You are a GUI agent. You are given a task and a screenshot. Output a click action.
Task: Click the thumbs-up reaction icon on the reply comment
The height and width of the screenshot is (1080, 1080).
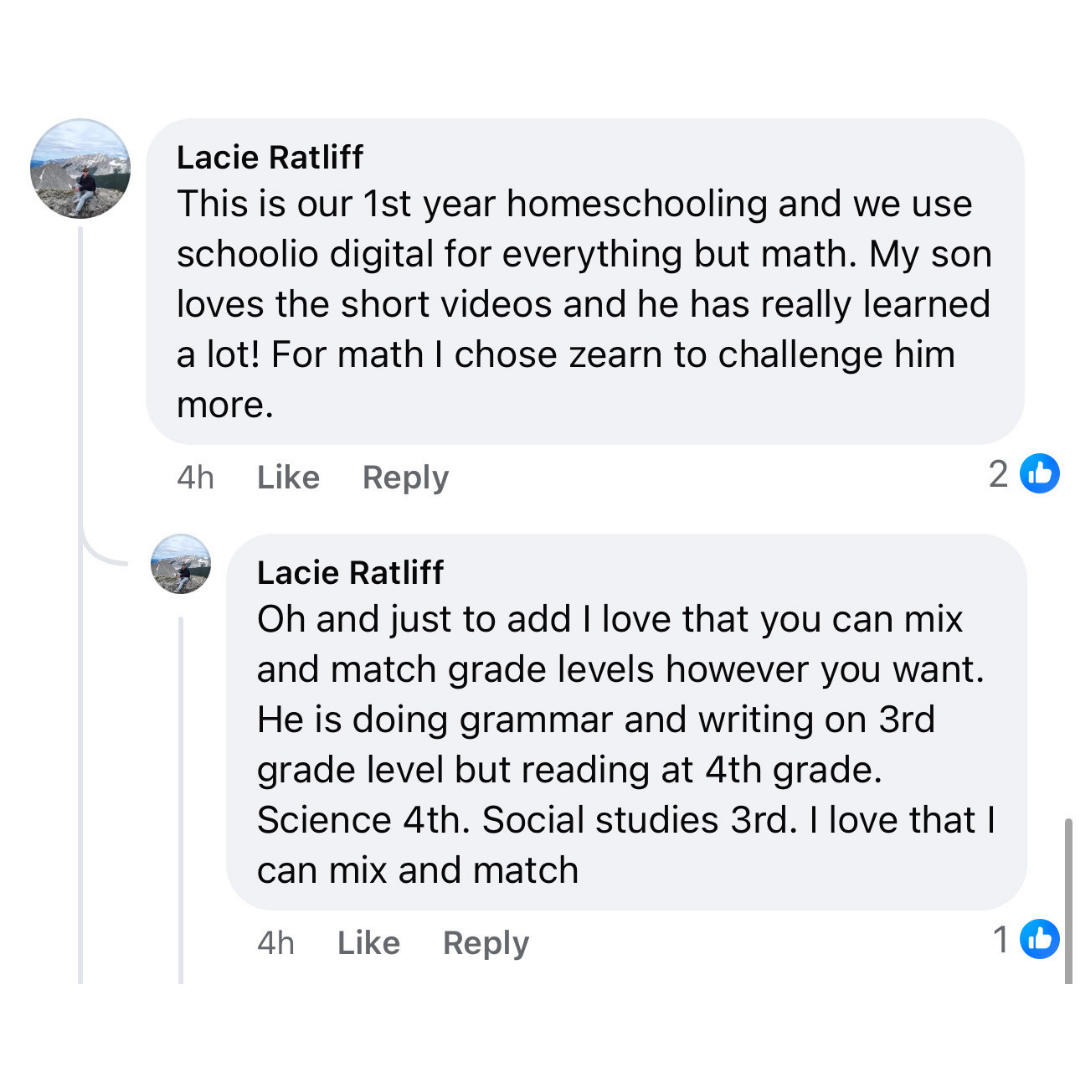(x=1040, y=940)
